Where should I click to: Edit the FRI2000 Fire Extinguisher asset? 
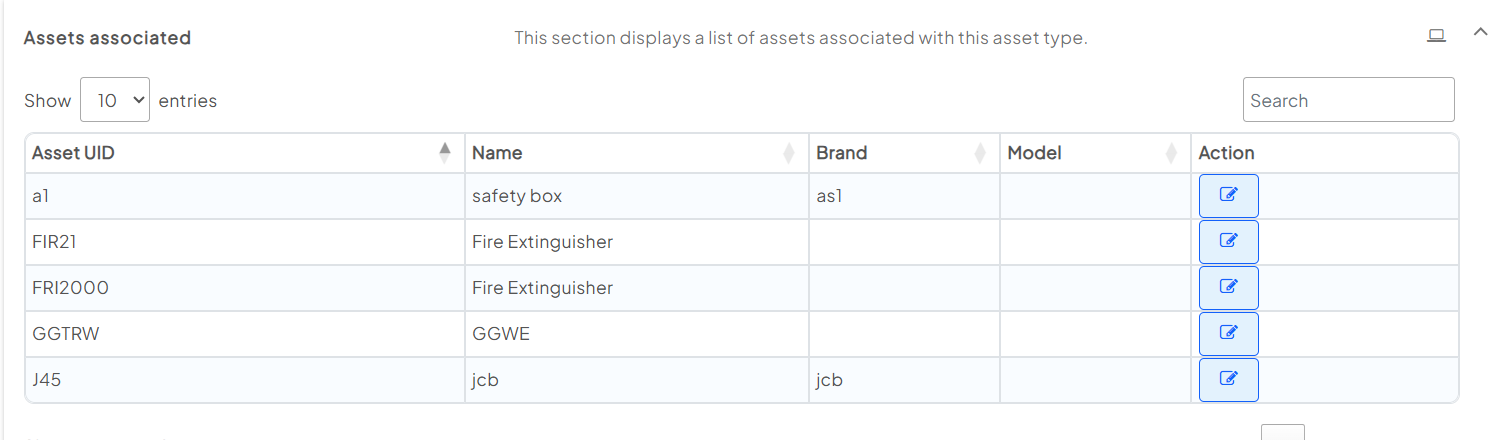coord(1228,288)
